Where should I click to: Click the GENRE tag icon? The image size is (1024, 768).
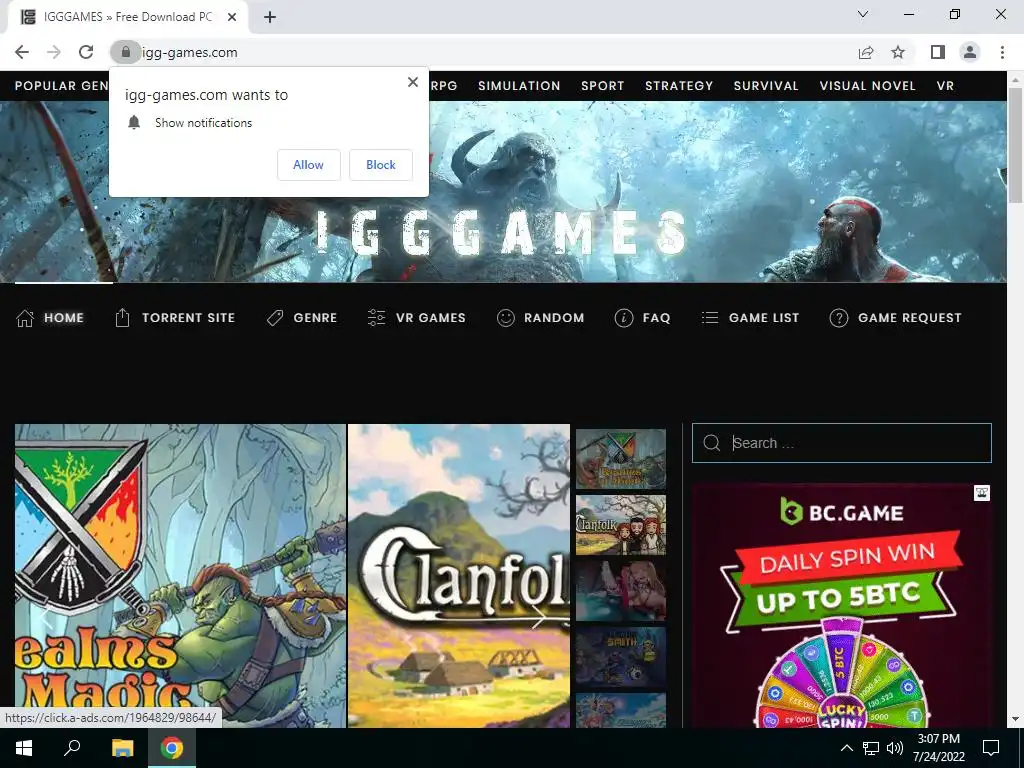(275, 318)
